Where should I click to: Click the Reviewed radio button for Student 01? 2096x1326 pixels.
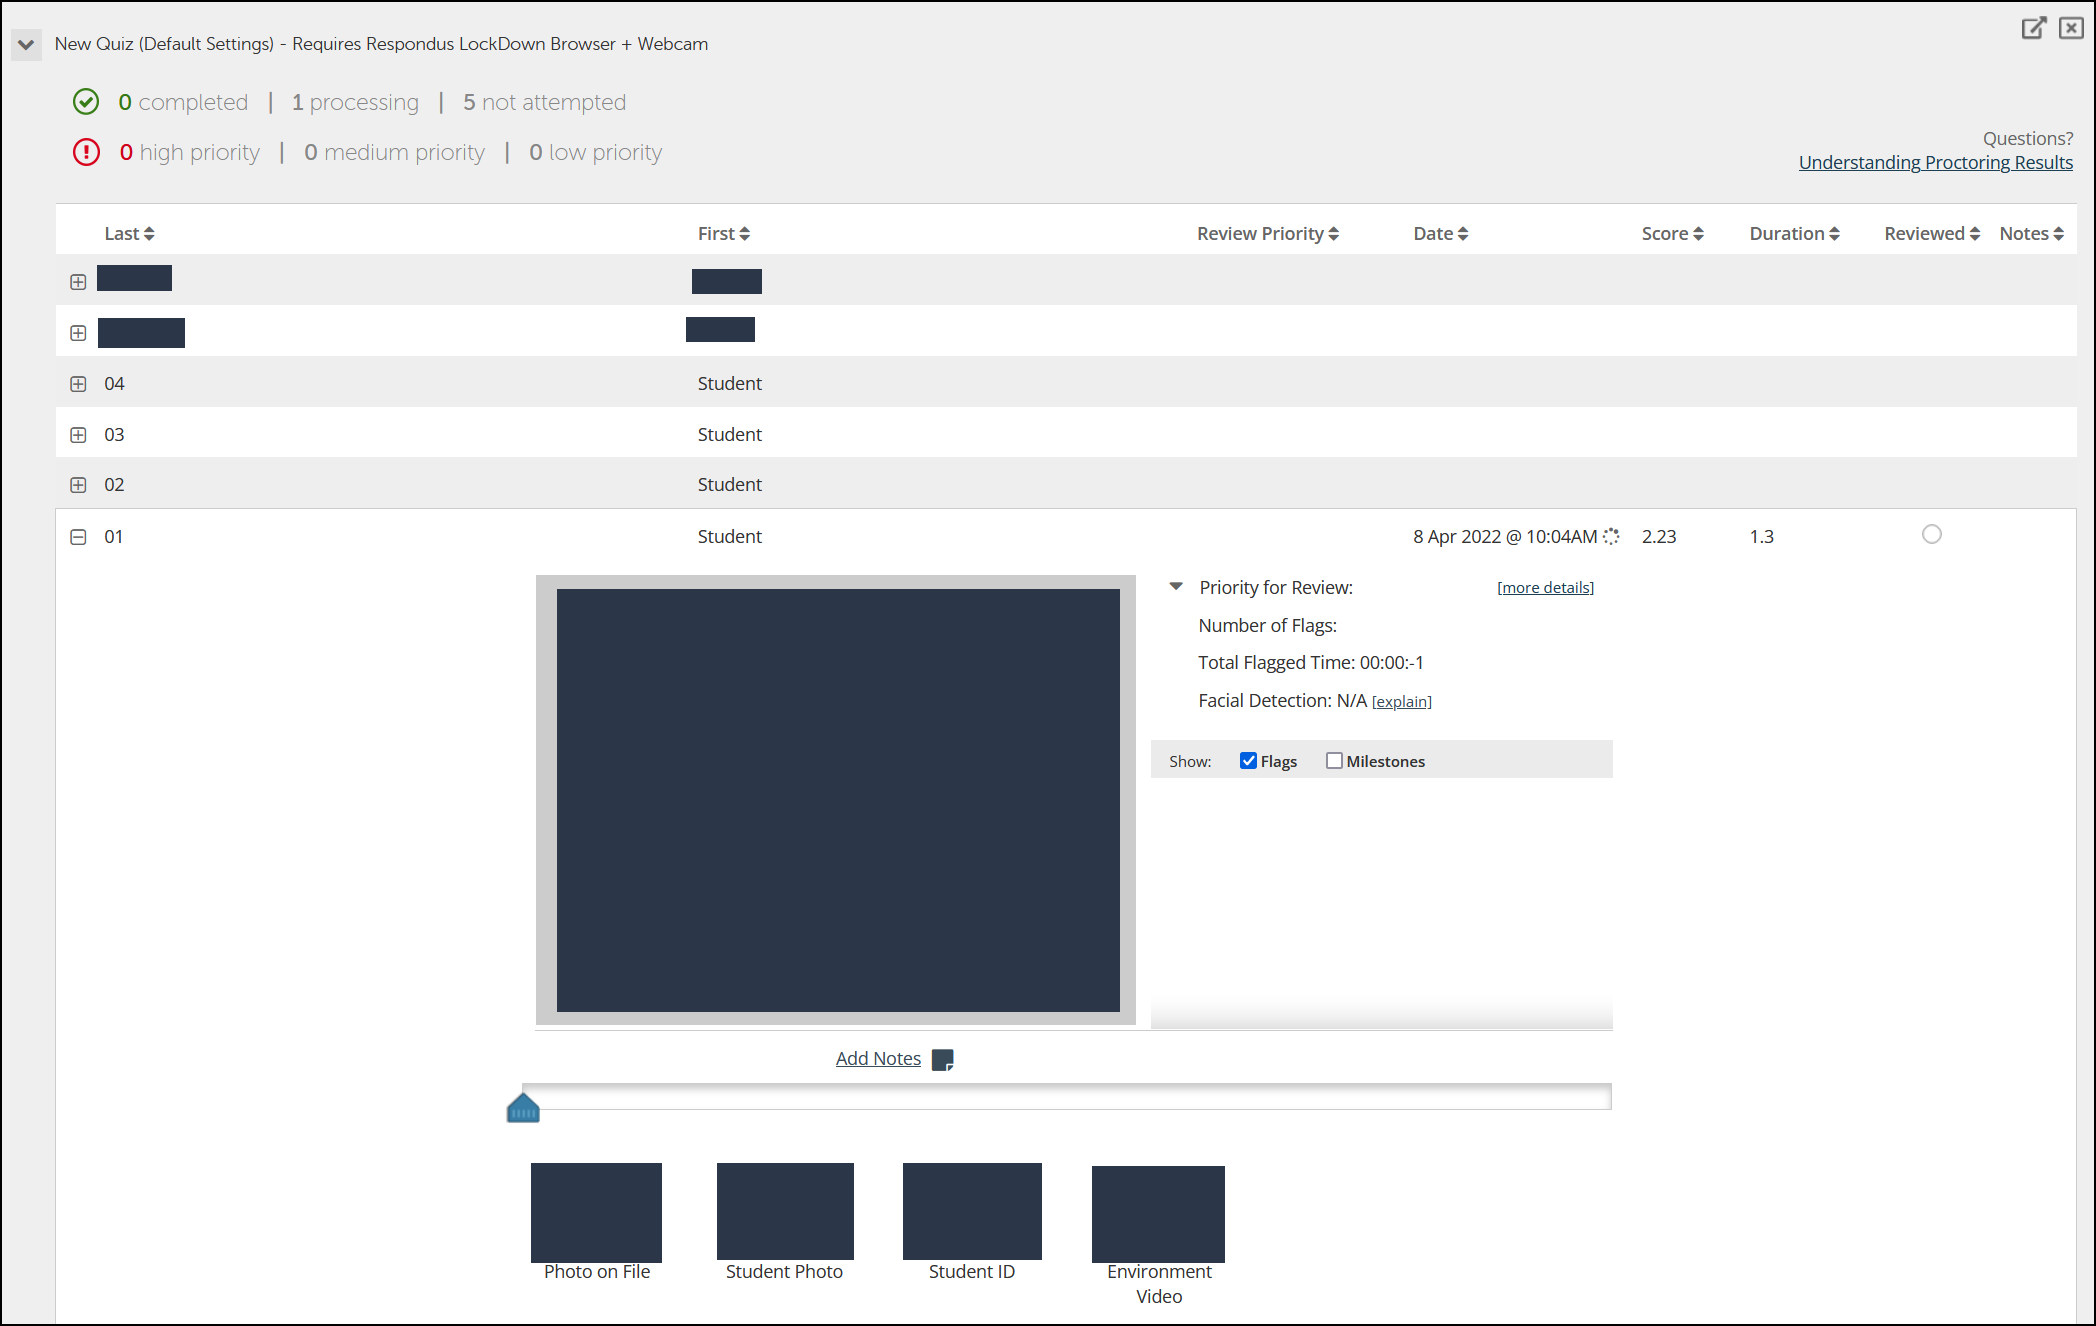coord(1931,533)
